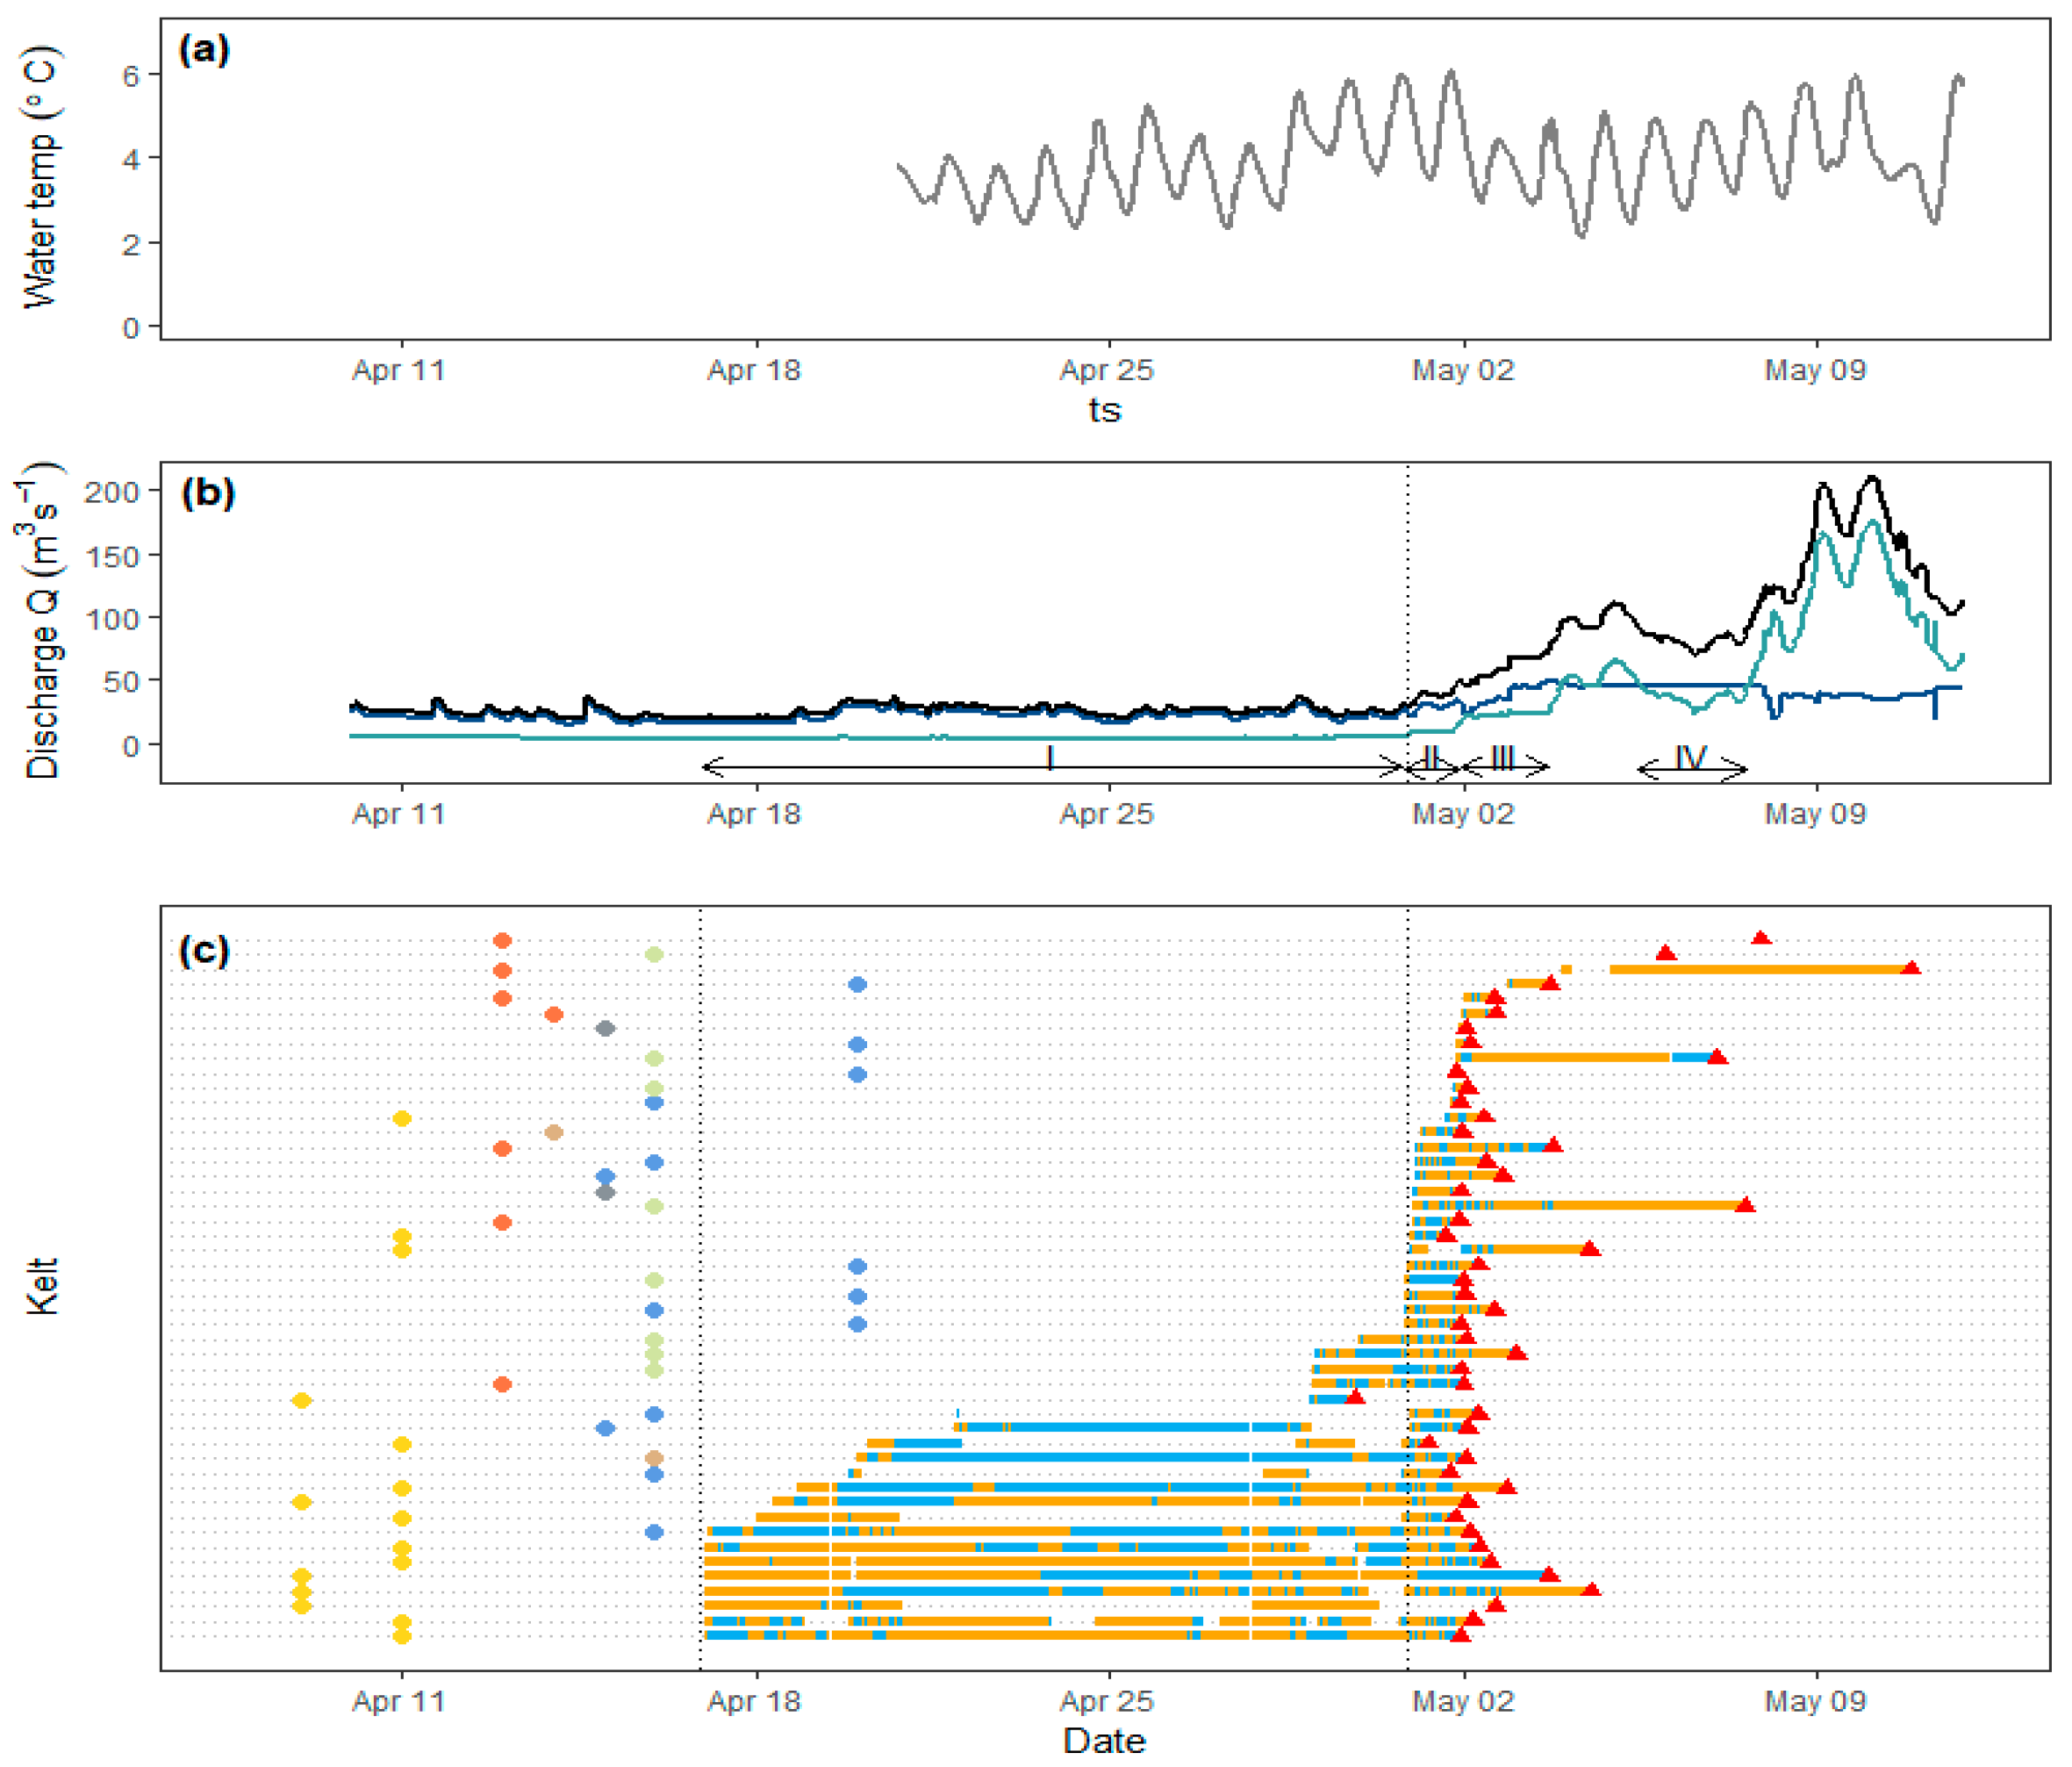2072x1767 pixels.
Task: Click the topmost light green dot in panel c
Action: pyautogui.click(x=654, y=955)
